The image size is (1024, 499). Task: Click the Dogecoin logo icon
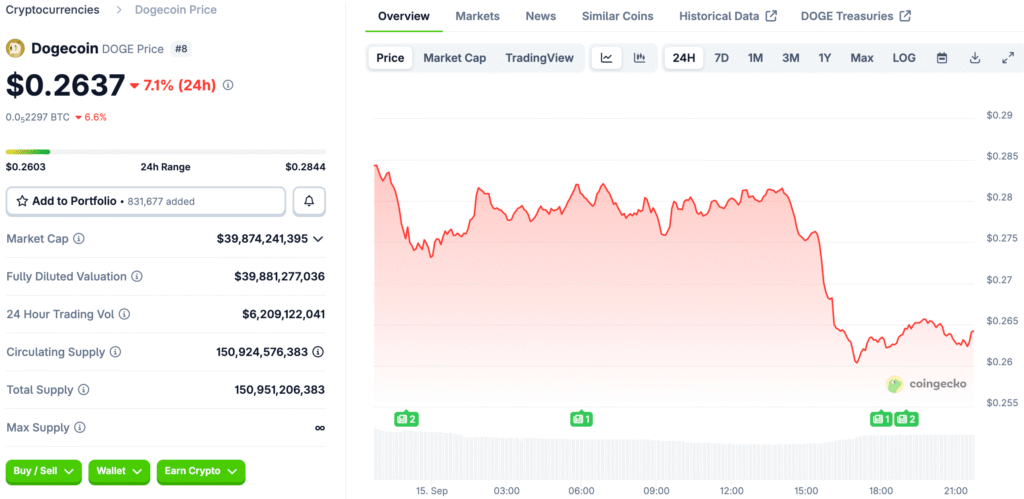coord(15,48)
